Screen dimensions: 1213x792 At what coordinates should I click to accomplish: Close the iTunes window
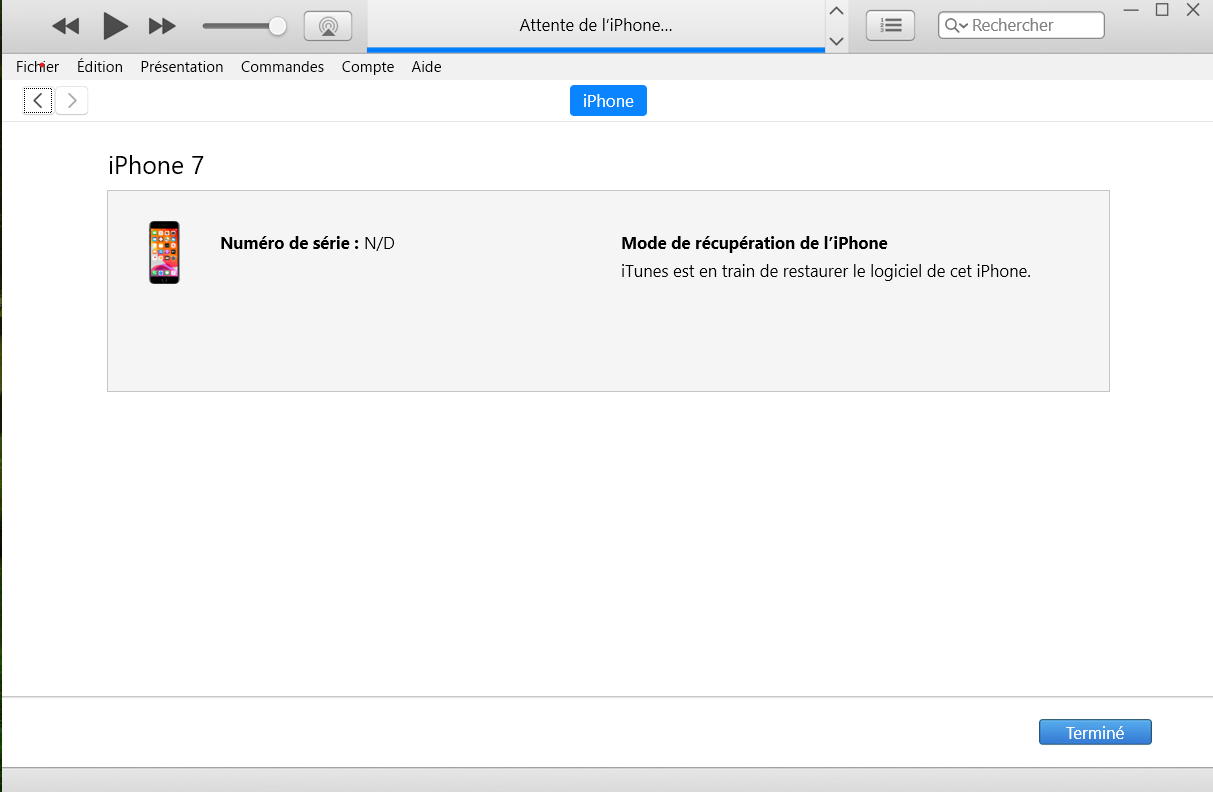(x=1192, y=10)
